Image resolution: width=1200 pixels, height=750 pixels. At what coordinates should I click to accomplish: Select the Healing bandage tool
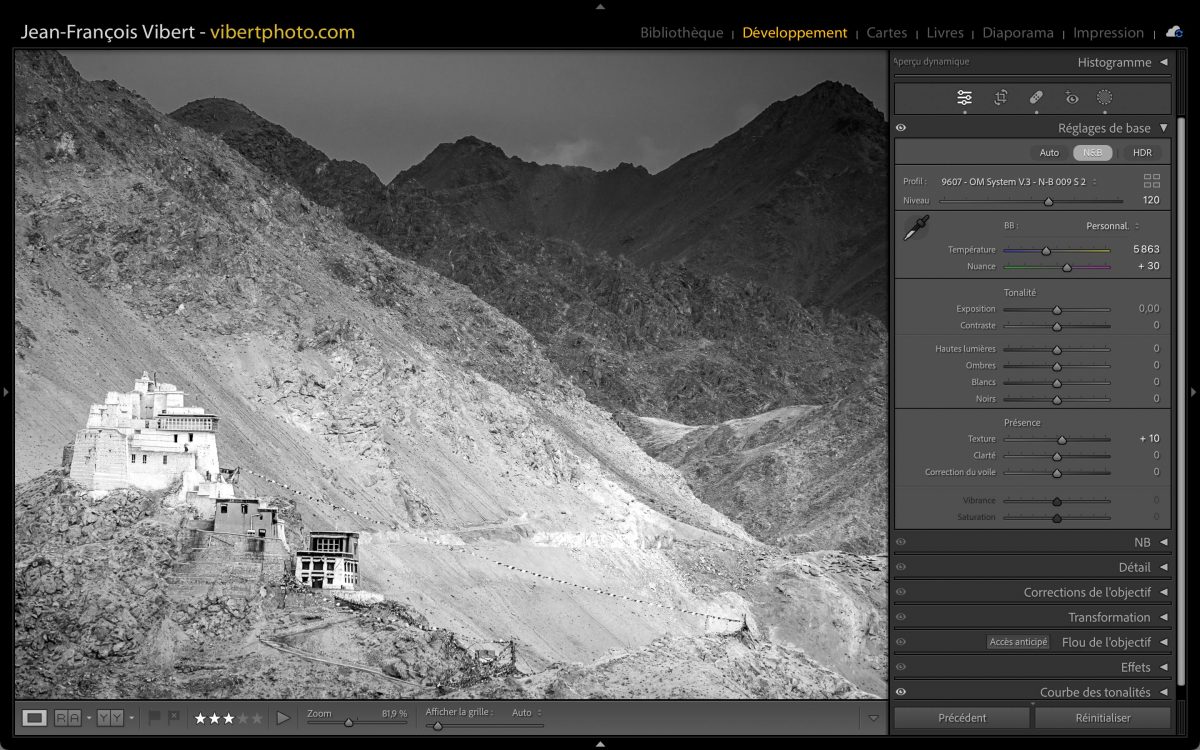click(x=1036, y=97)
